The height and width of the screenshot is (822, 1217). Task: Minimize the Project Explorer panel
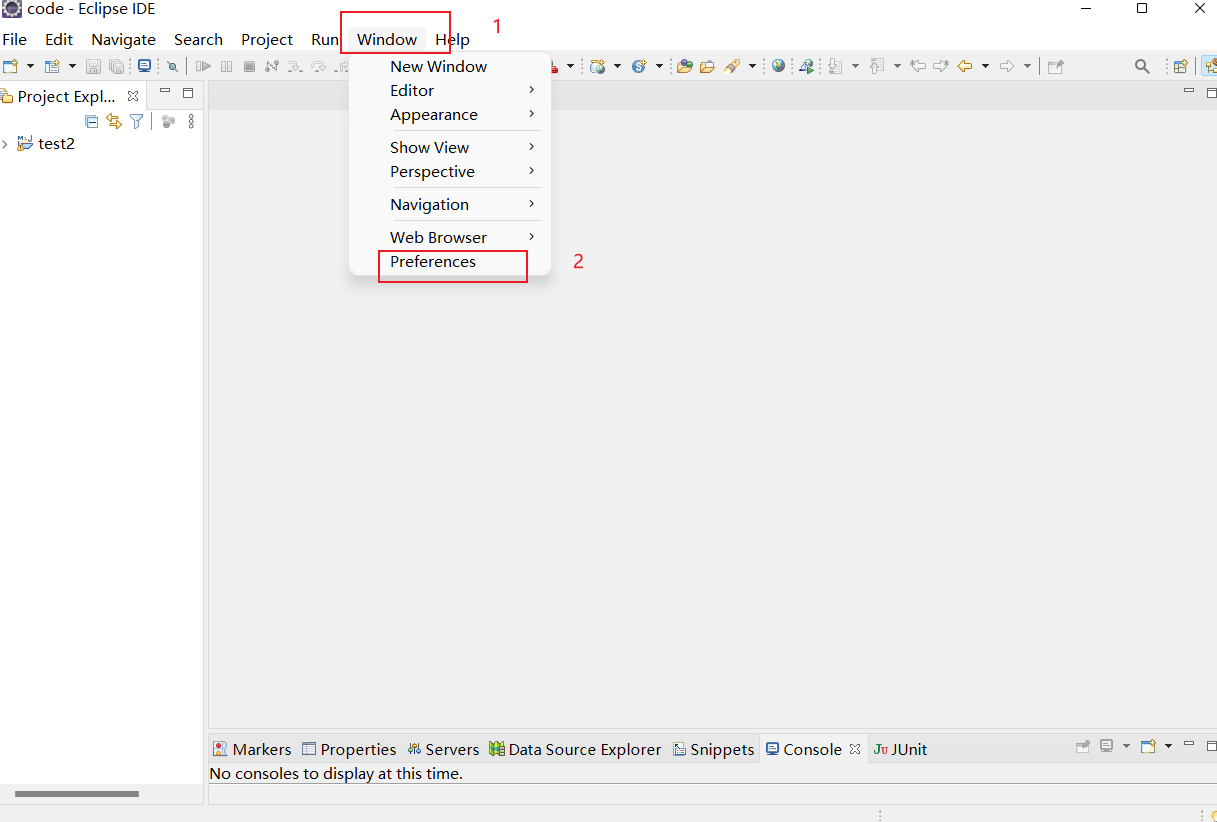[165, 92]
